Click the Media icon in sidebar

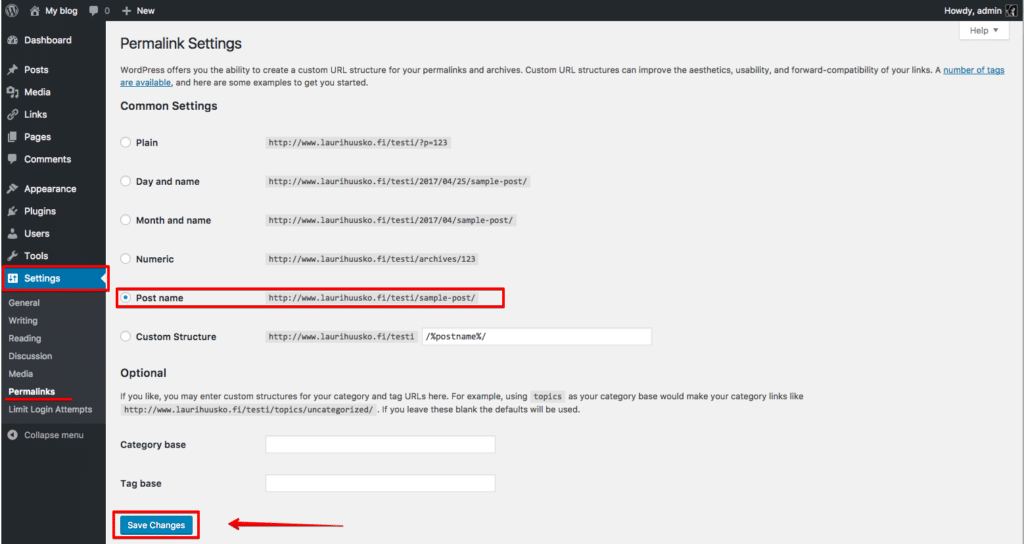pyautogui.click(x=12, y=92)
